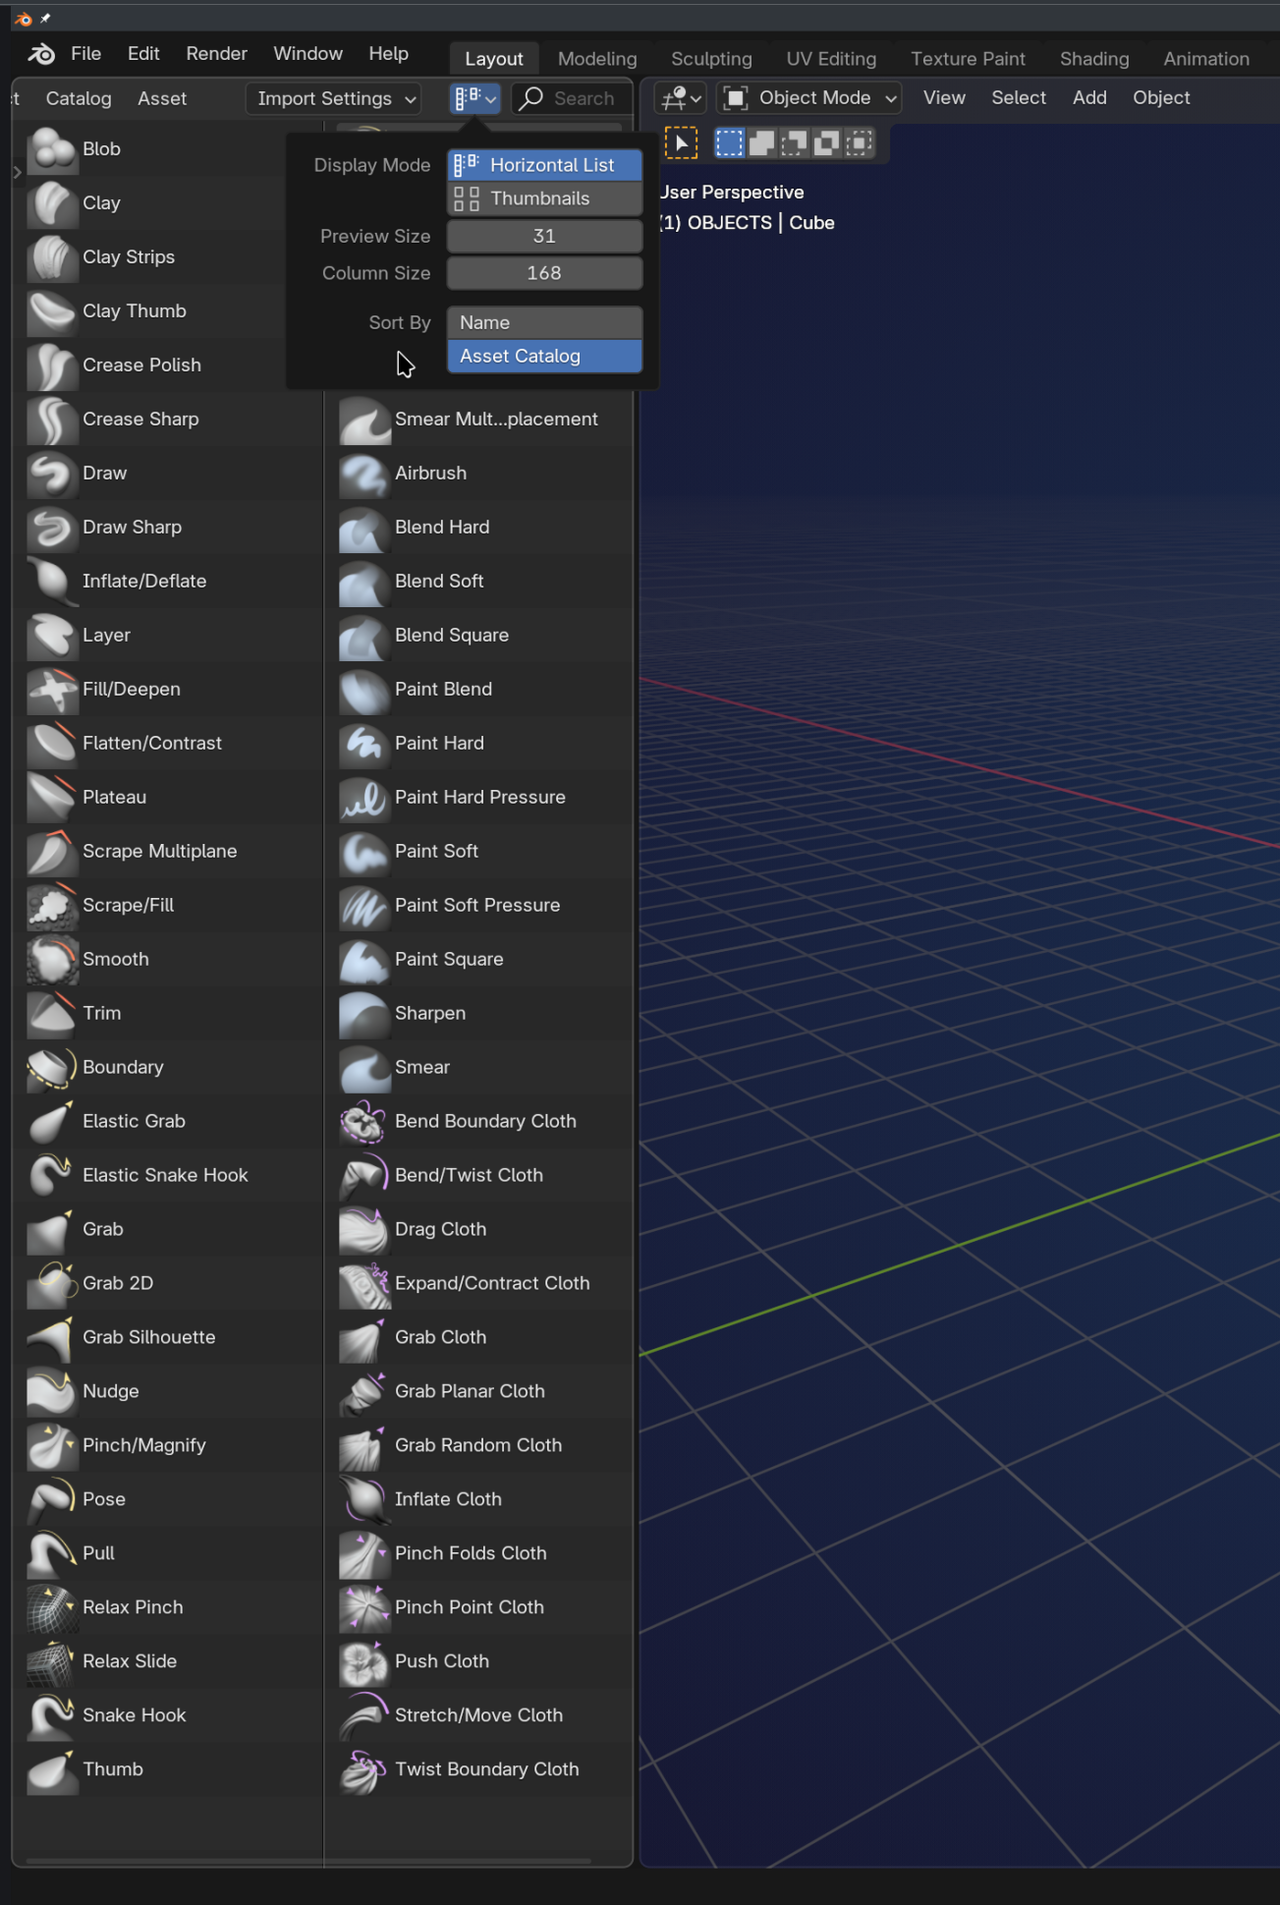
Task: Select the Pinch/Magnify brush icon
Action: (51, 1445)
